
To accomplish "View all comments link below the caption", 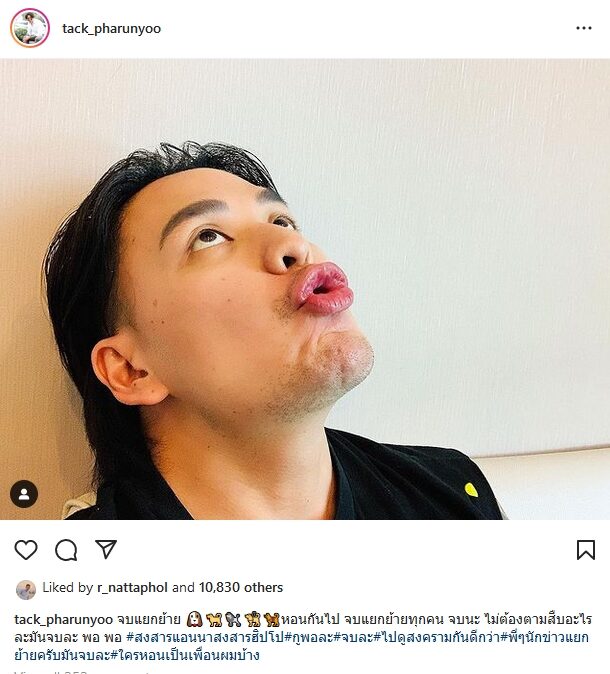I will [82, 671].
